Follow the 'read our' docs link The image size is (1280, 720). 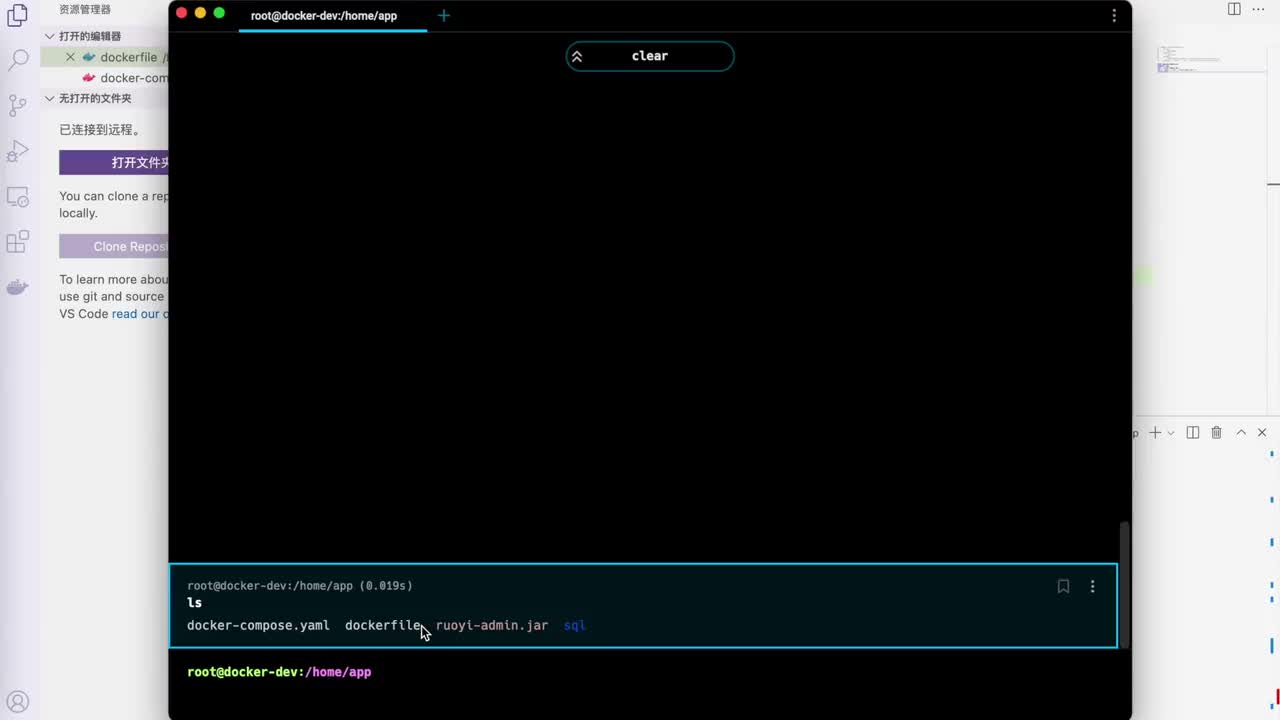point(136,314)
